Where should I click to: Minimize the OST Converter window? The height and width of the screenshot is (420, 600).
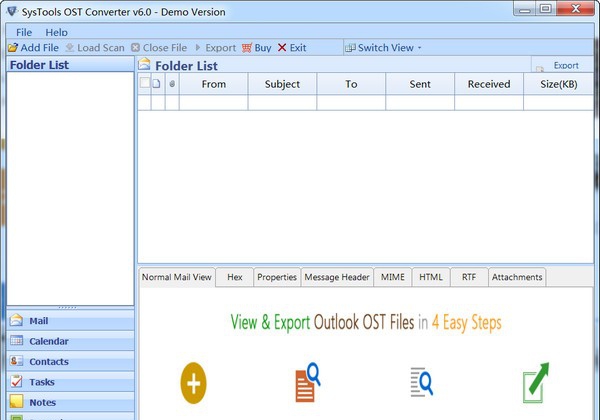tap(525, 9)
